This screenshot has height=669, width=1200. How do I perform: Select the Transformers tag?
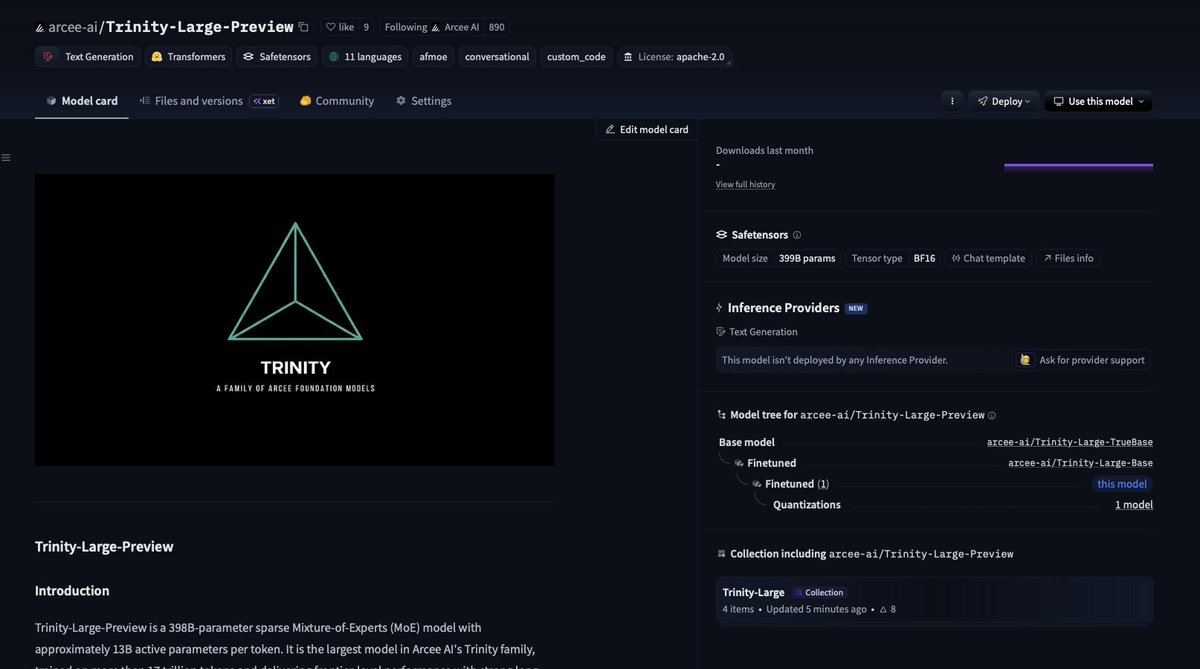(188, 57)
